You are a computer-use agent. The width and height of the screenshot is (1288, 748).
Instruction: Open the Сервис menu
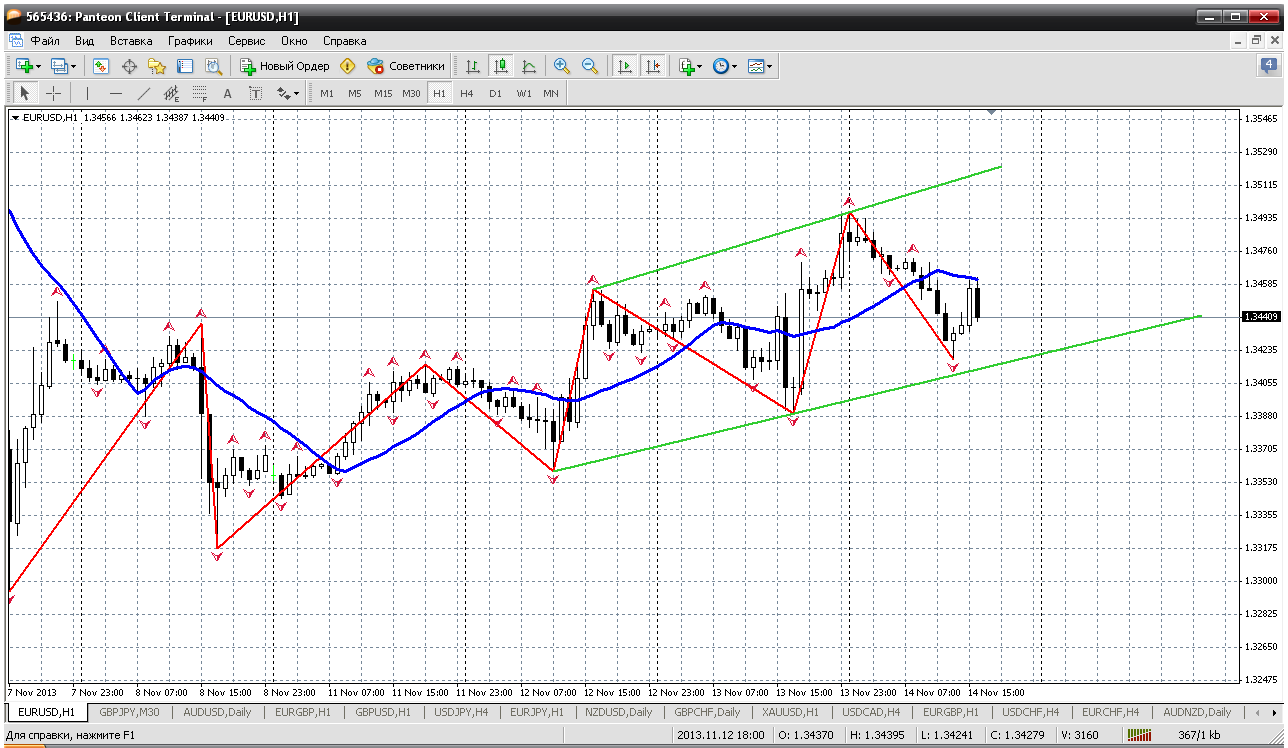(246, 41)
